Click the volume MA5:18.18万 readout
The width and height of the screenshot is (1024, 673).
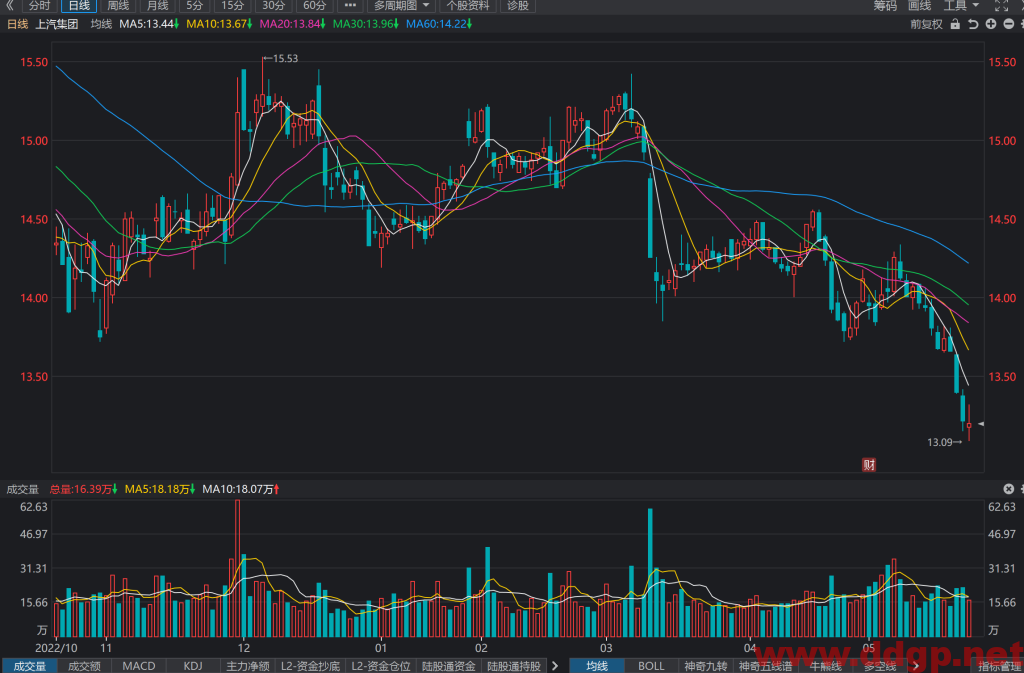[160, 489]
